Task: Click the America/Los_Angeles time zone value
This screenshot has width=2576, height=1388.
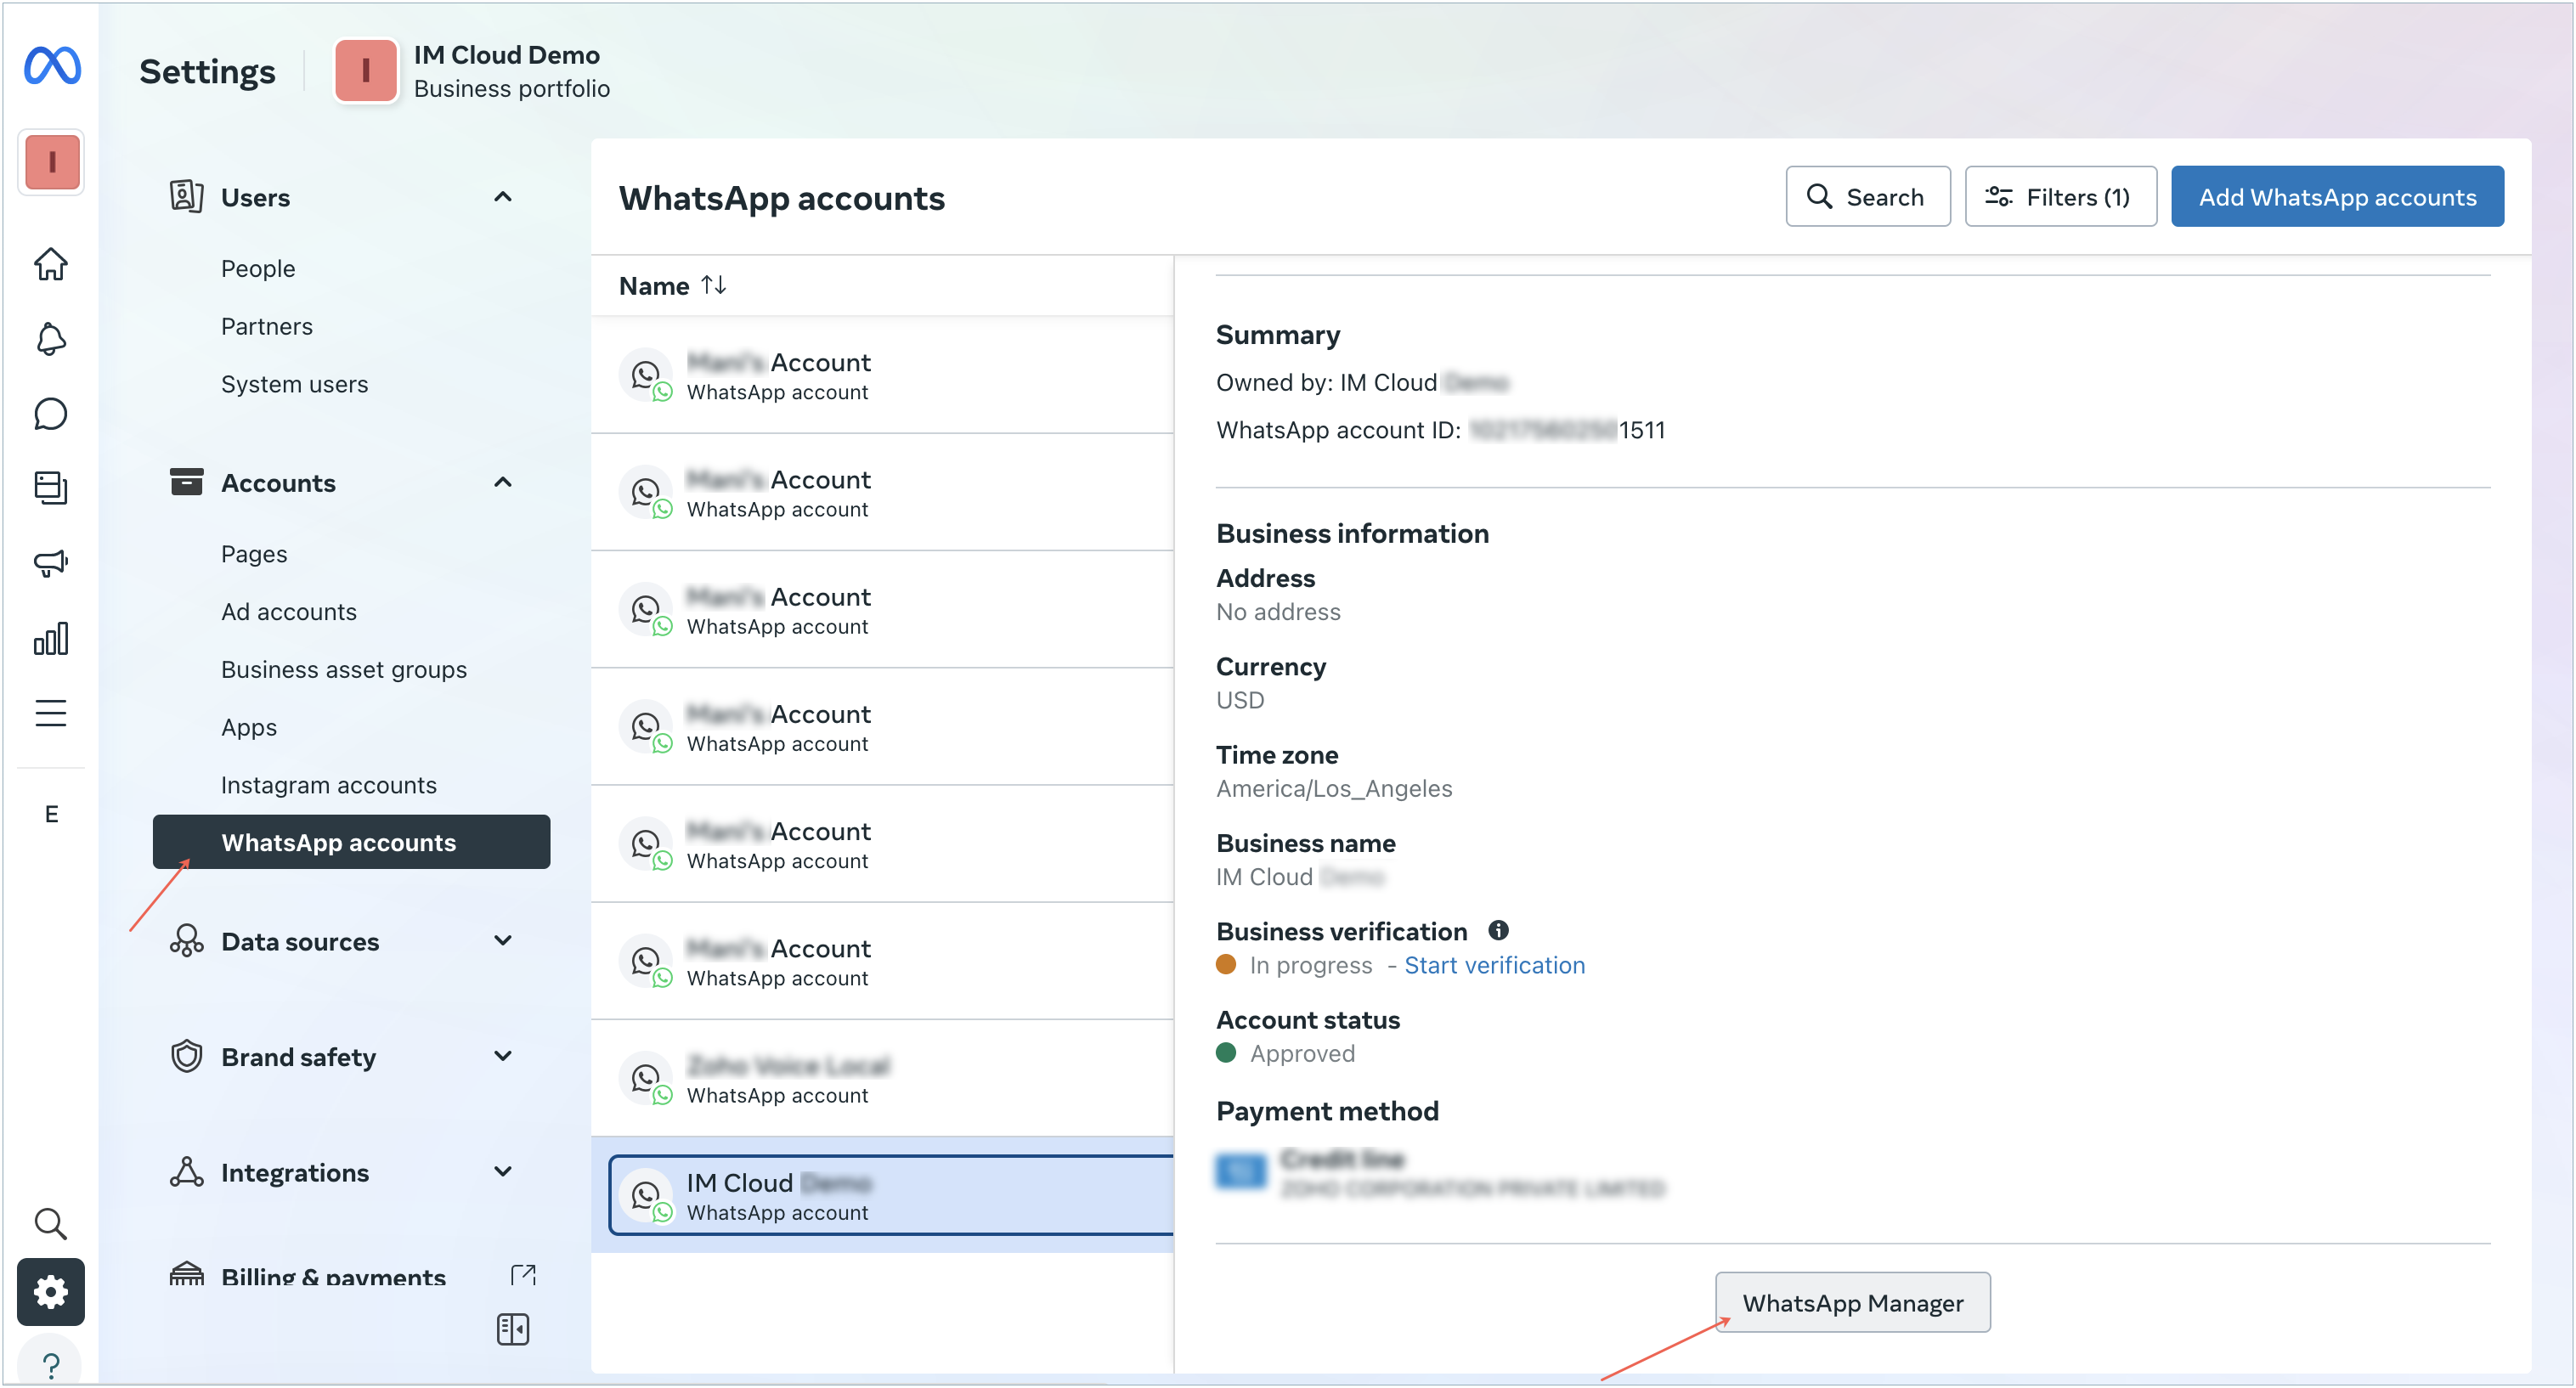Action: click(1334, 788)
